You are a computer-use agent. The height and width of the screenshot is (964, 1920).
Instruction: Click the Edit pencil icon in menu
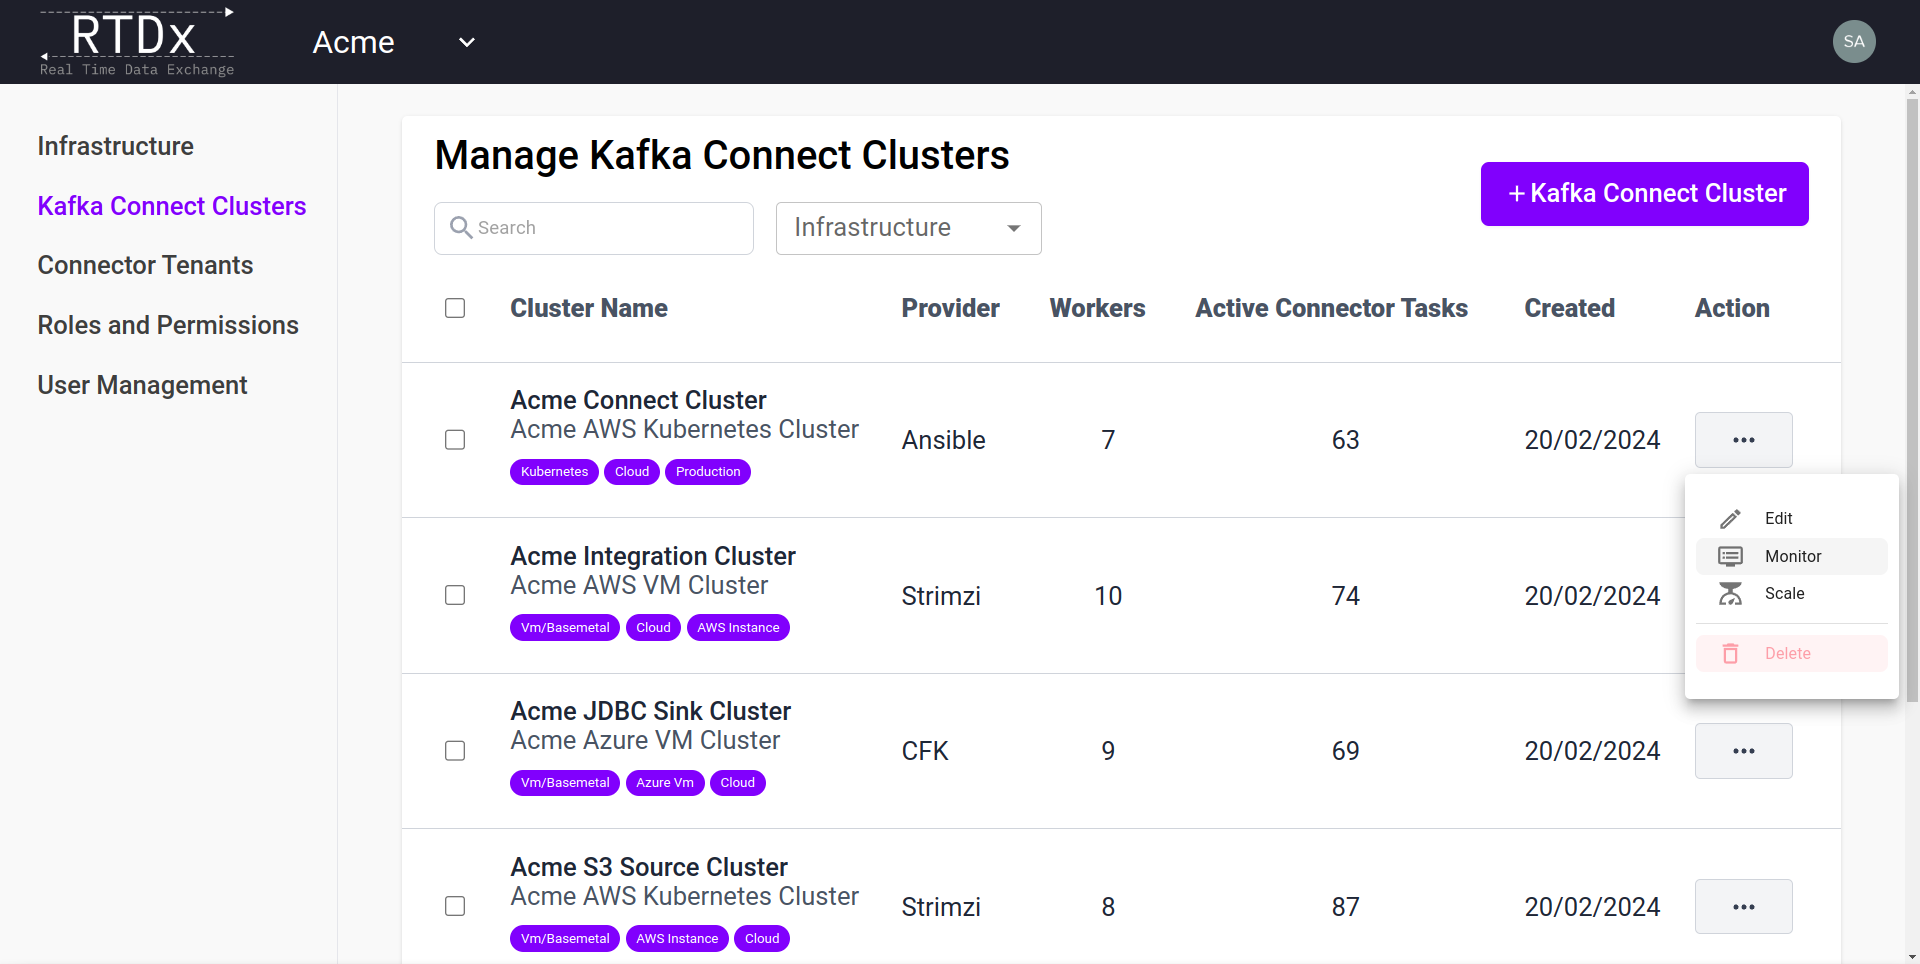click(1730, 518)
